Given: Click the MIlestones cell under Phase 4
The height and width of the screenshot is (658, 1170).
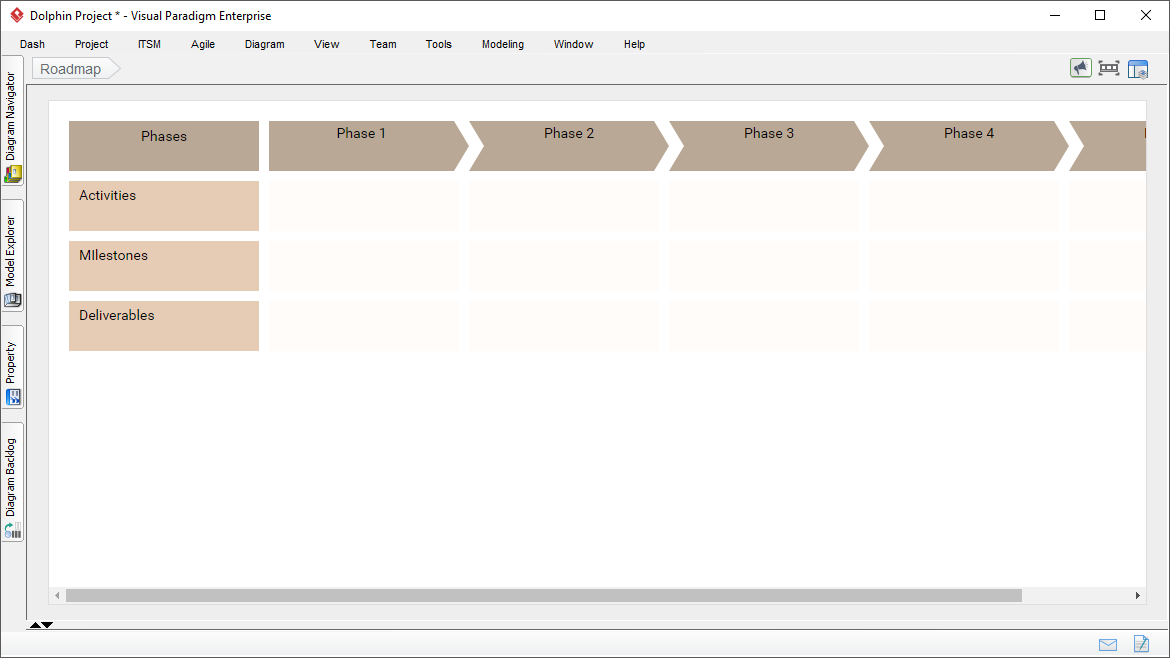Looking at the screenshot, I should click(x=964, y=266).
